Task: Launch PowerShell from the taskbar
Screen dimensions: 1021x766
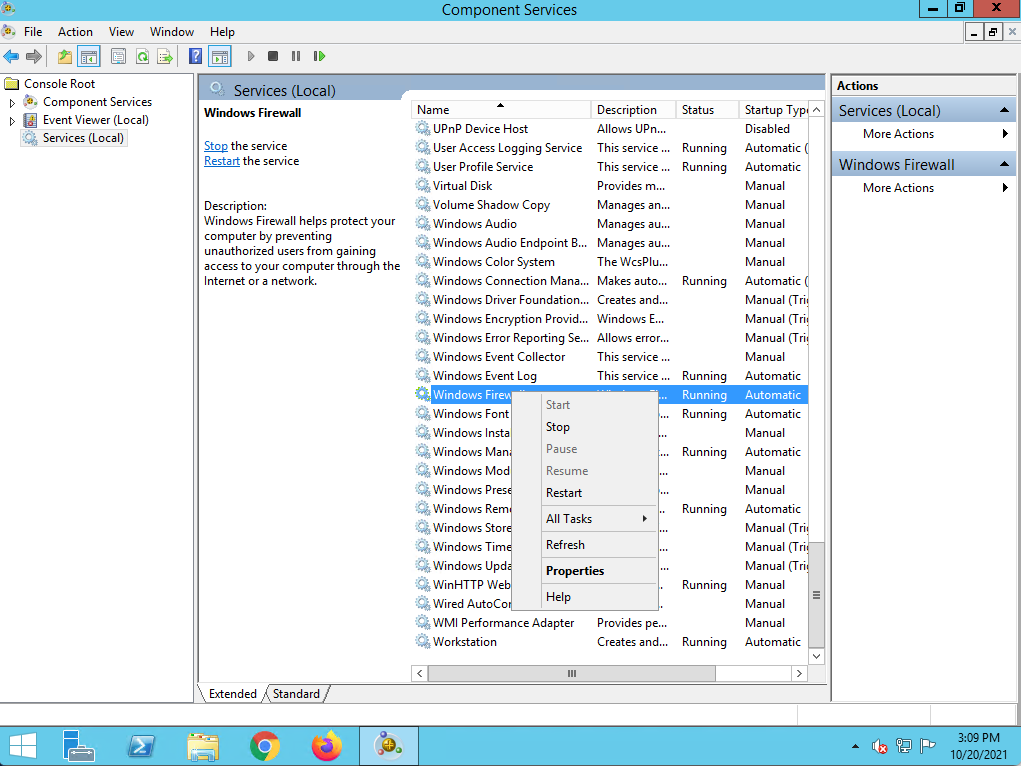Action: coord(141,746)
